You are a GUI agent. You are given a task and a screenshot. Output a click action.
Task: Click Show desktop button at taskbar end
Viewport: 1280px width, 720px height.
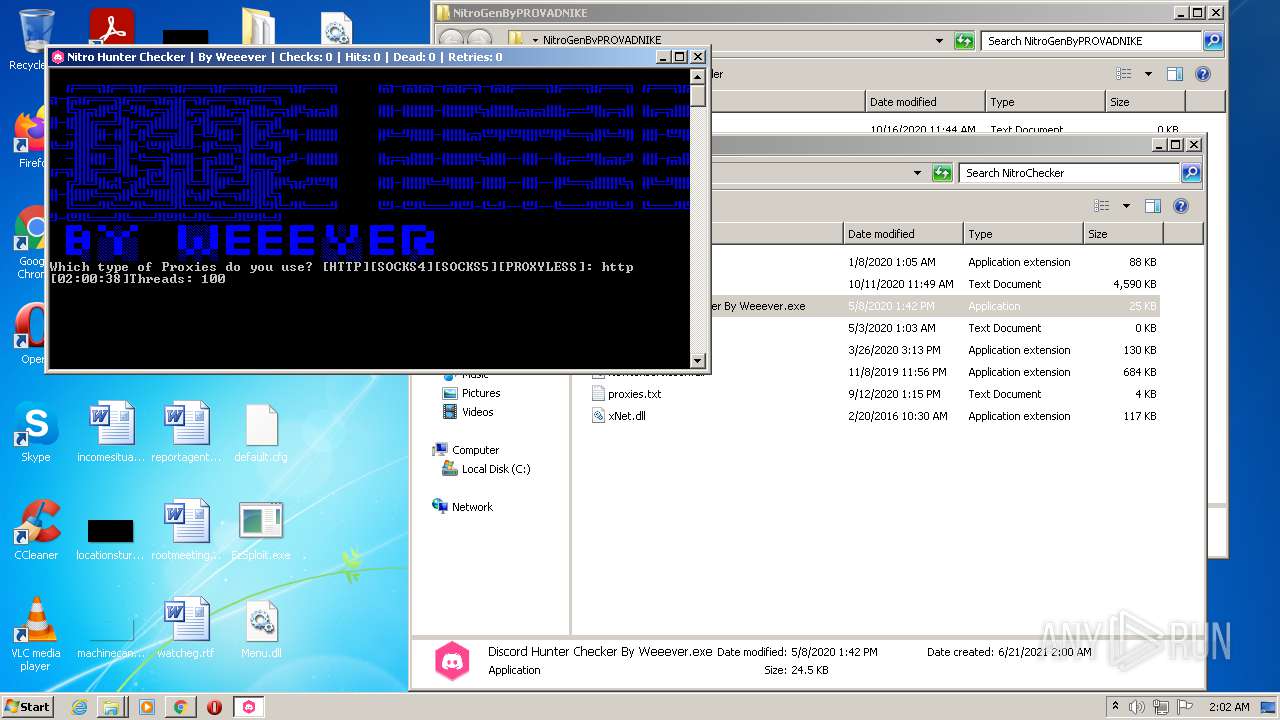1269,707
